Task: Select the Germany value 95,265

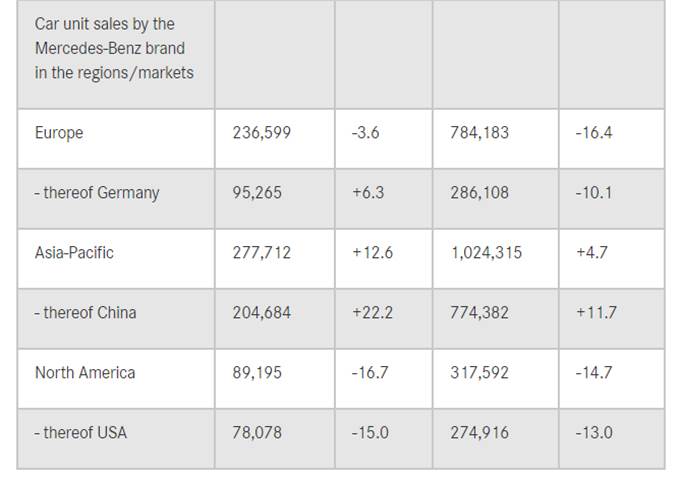Action: point(257,193)
